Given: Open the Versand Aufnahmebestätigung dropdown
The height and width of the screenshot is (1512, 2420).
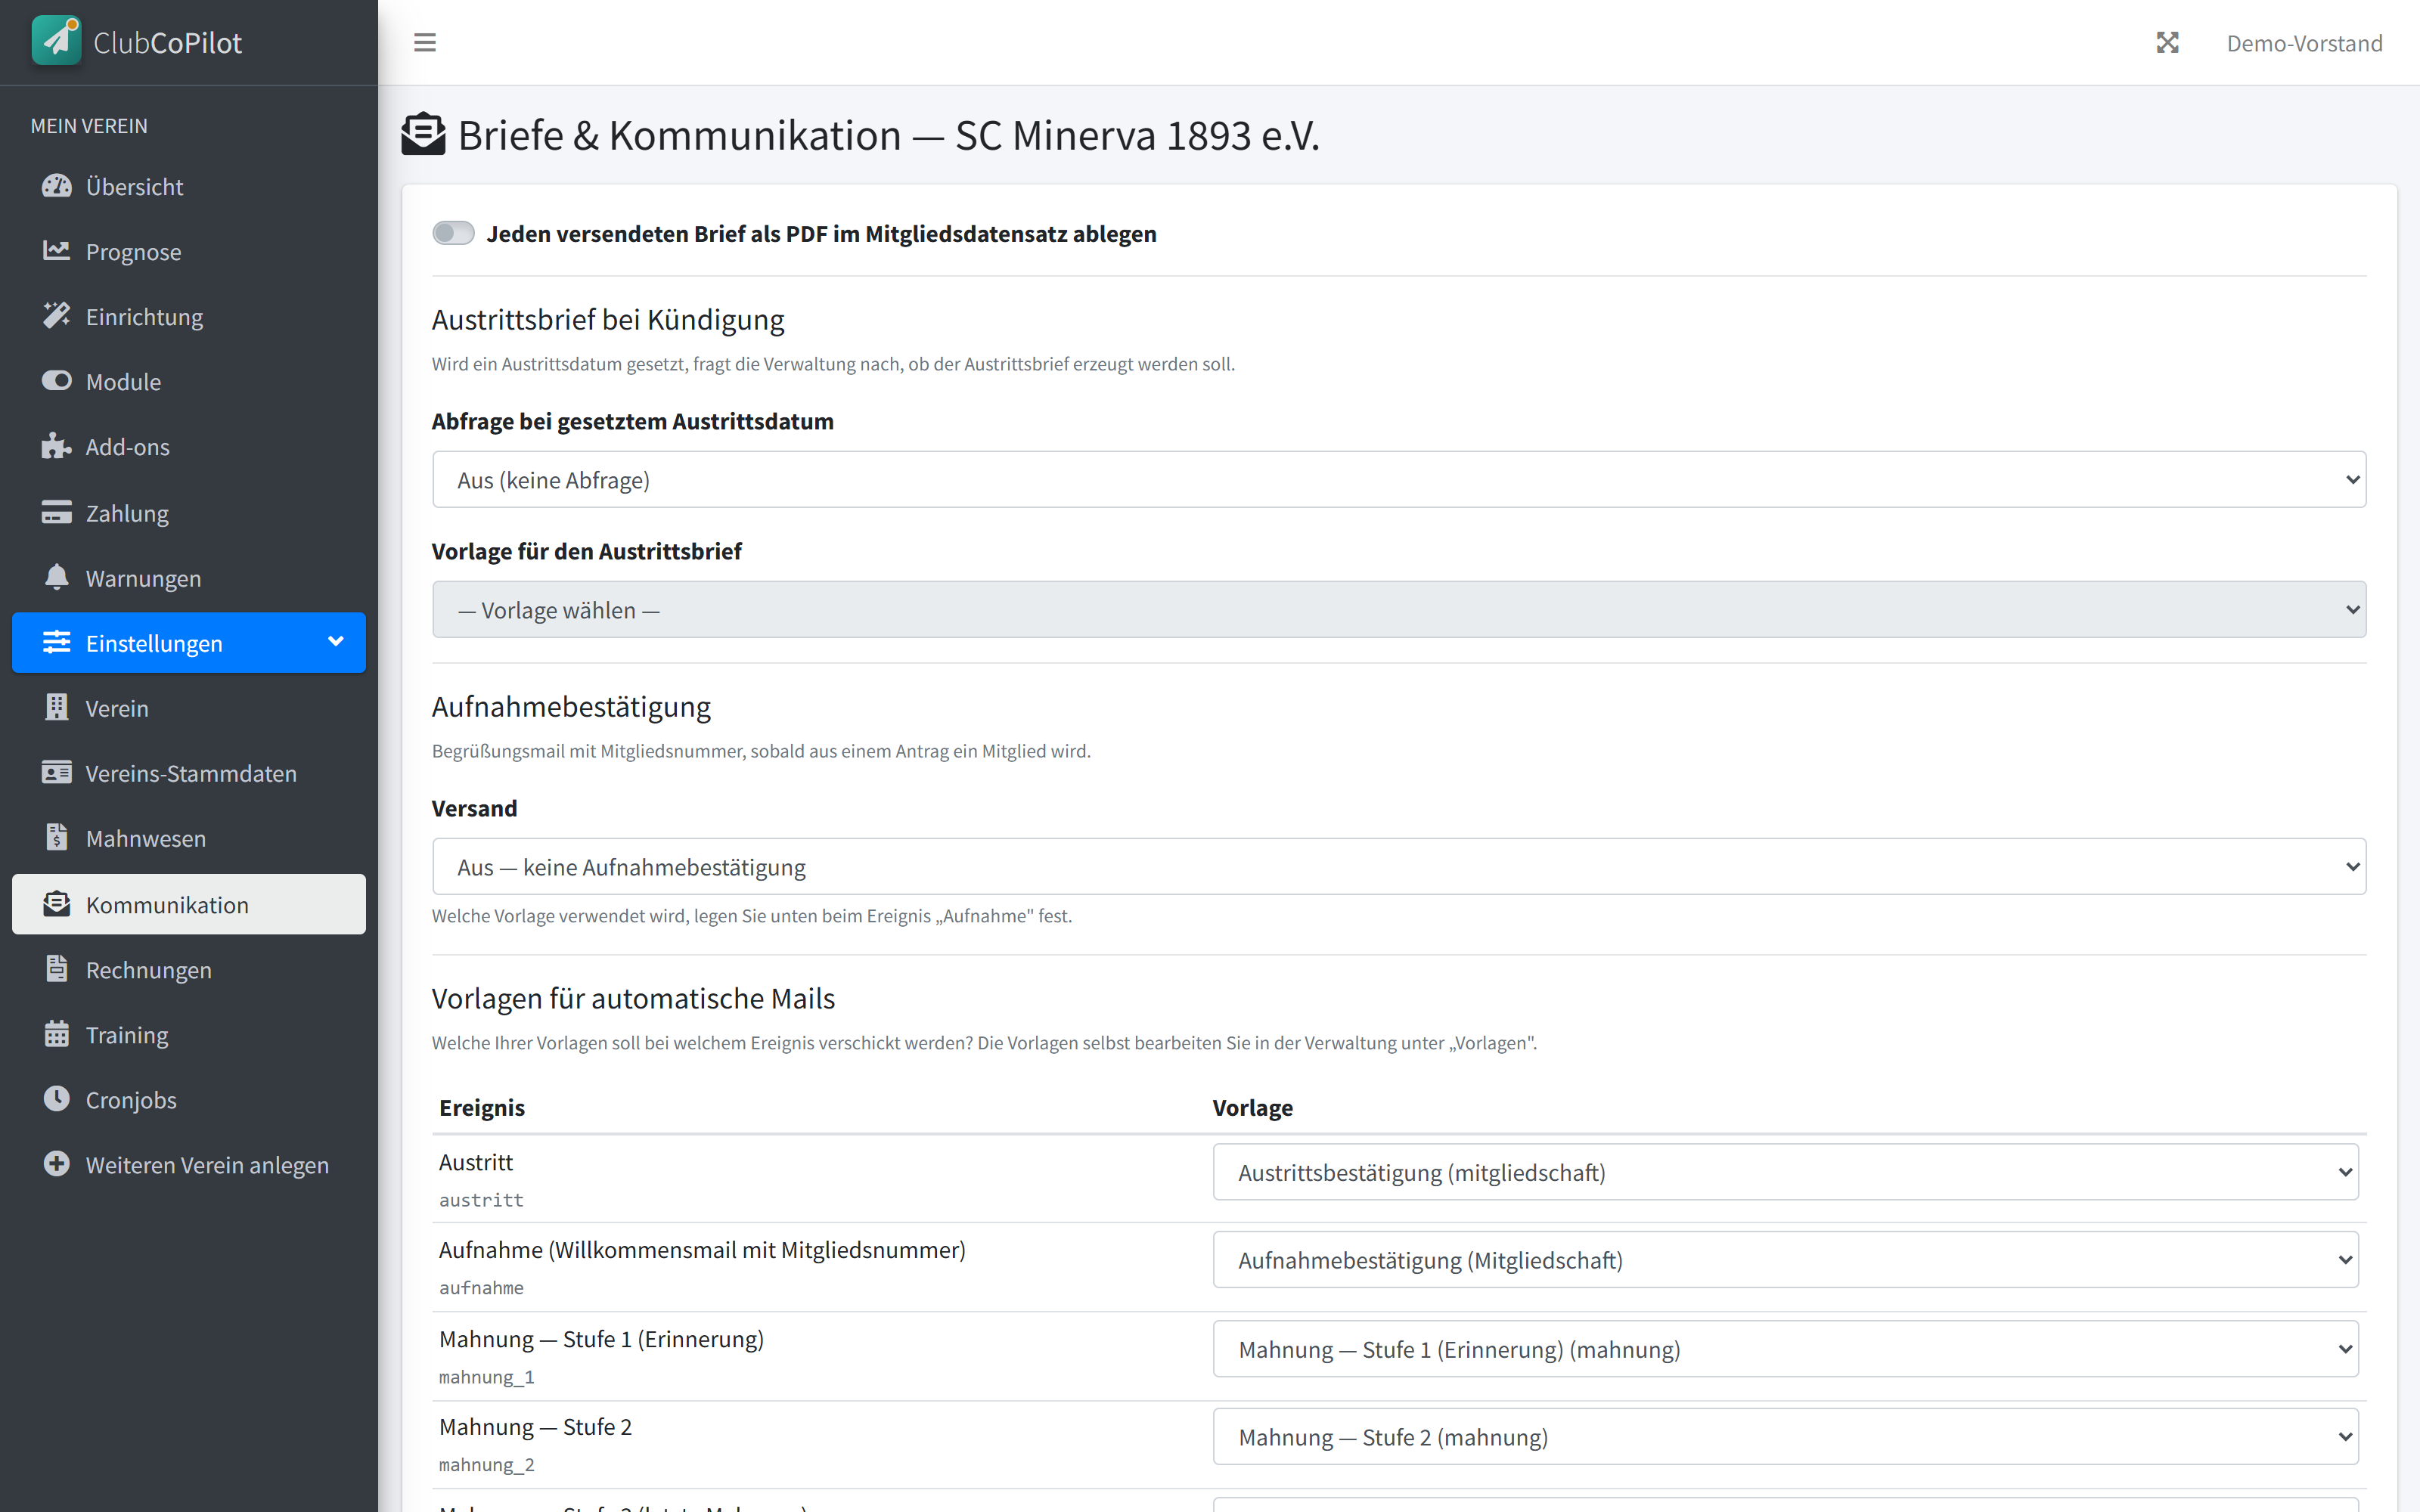Looking at the screenshot, I should [1399, 866].
